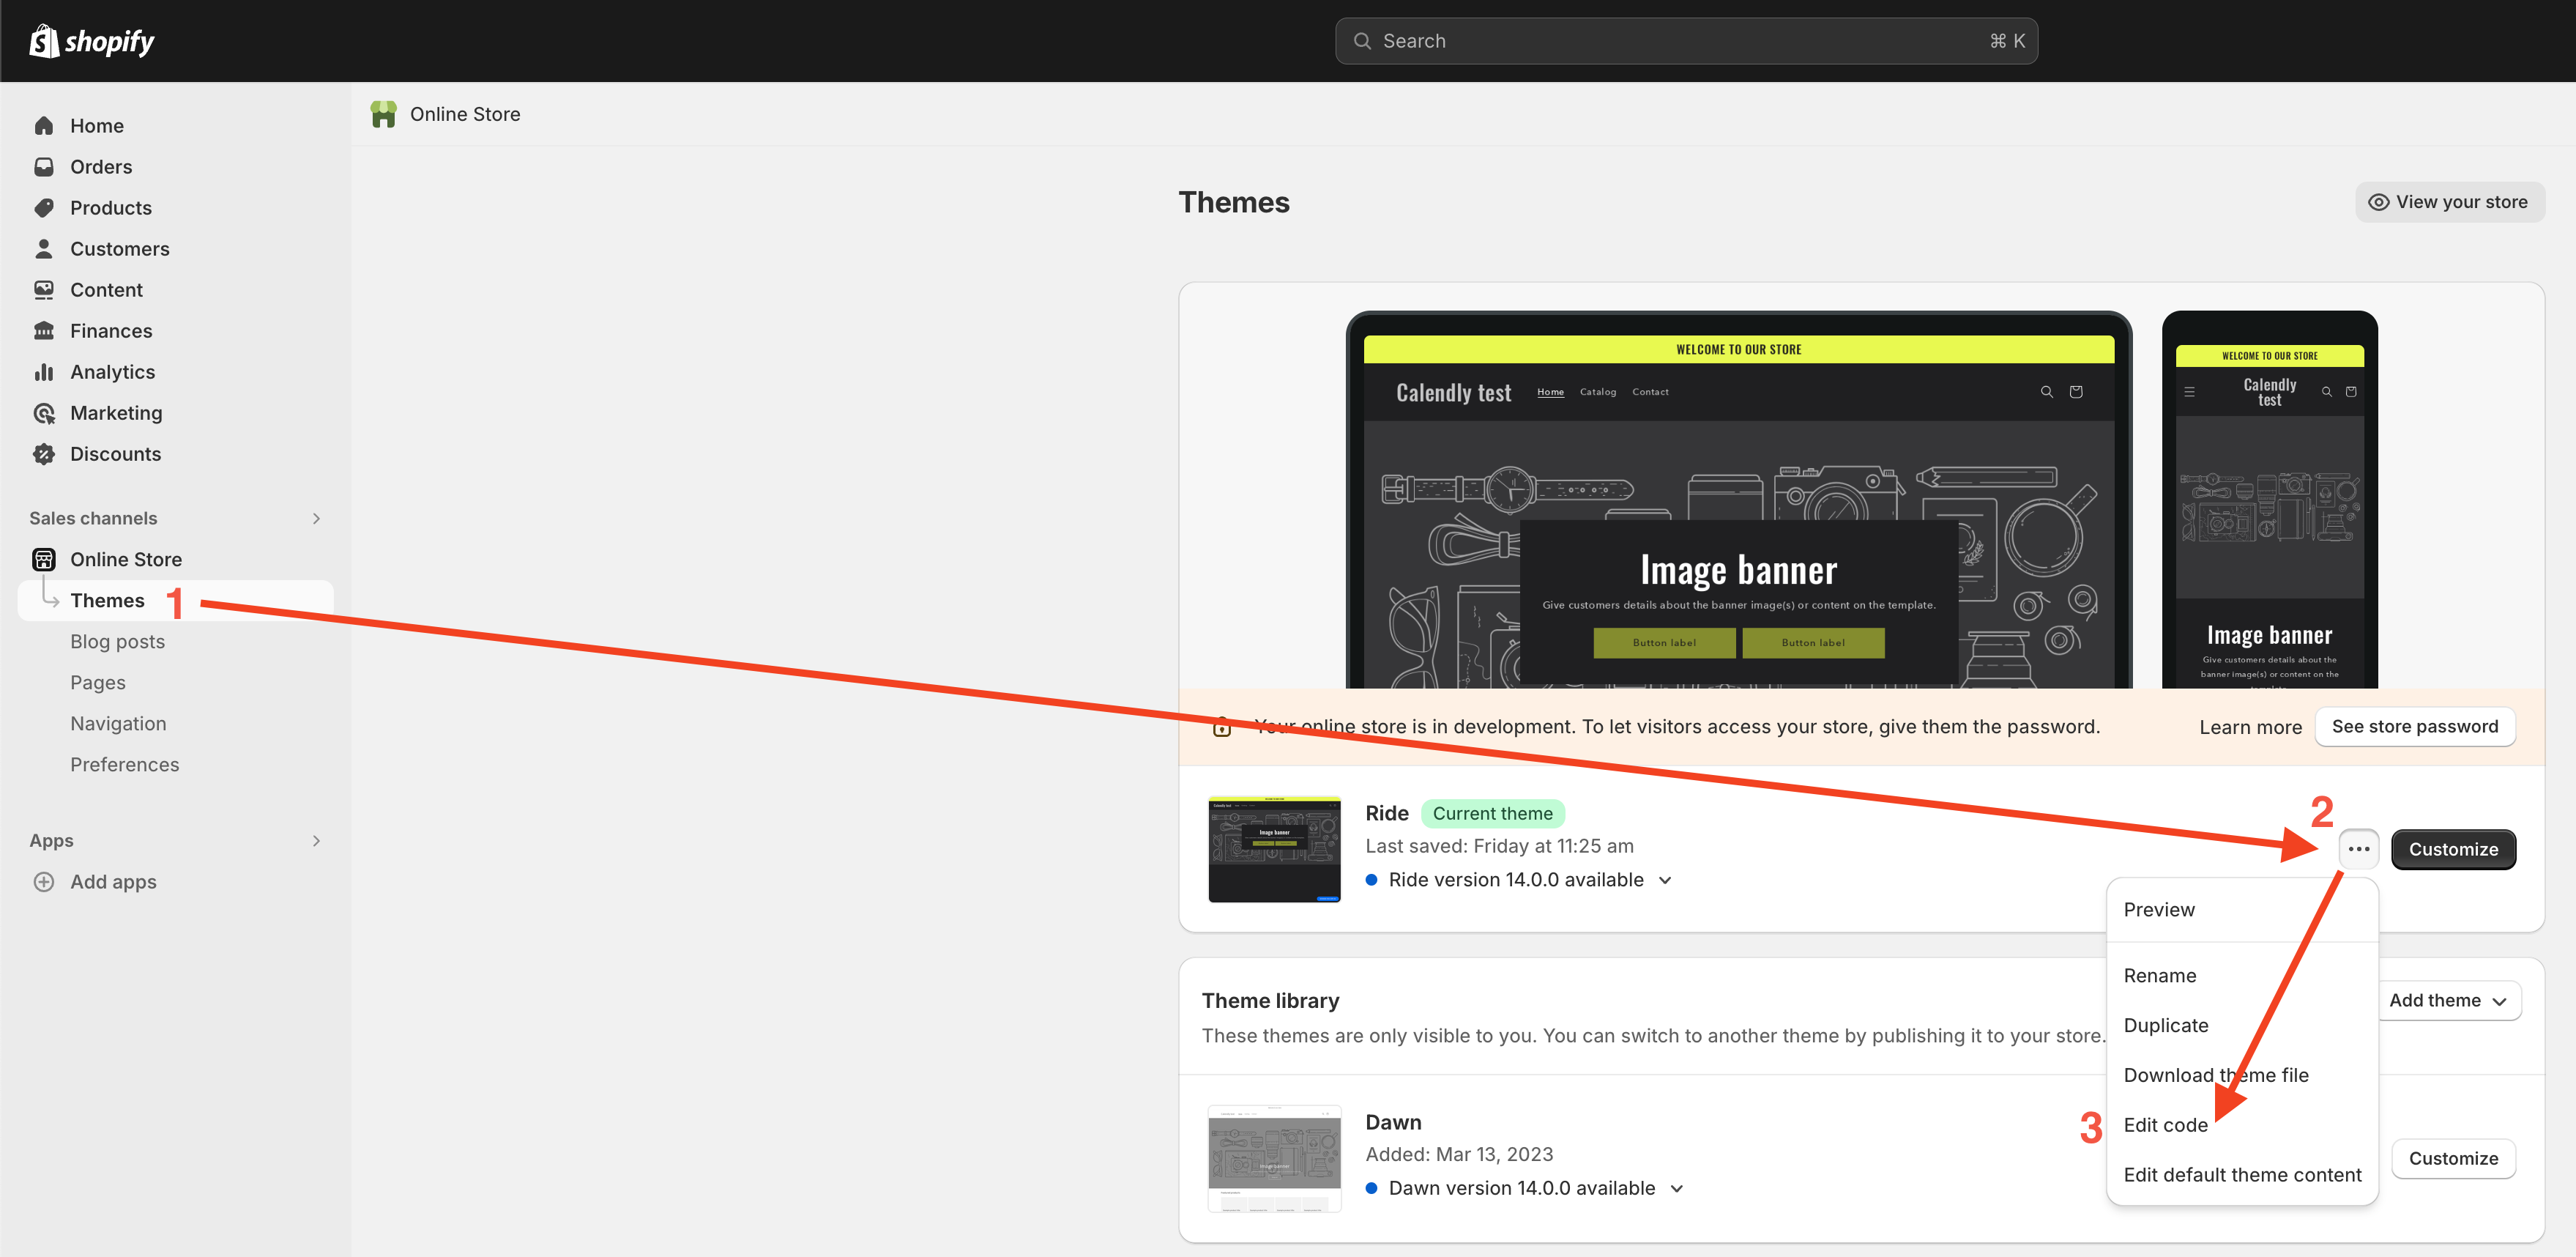Expand Ride version 14.0.0 available dropdown
The height and width of the screenshot is (1257, 2576).
coord(1665,880)
